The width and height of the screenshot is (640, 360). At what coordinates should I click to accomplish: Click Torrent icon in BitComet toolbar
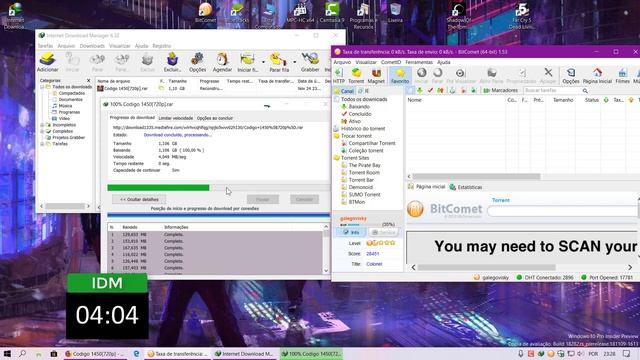pos(356,76)
